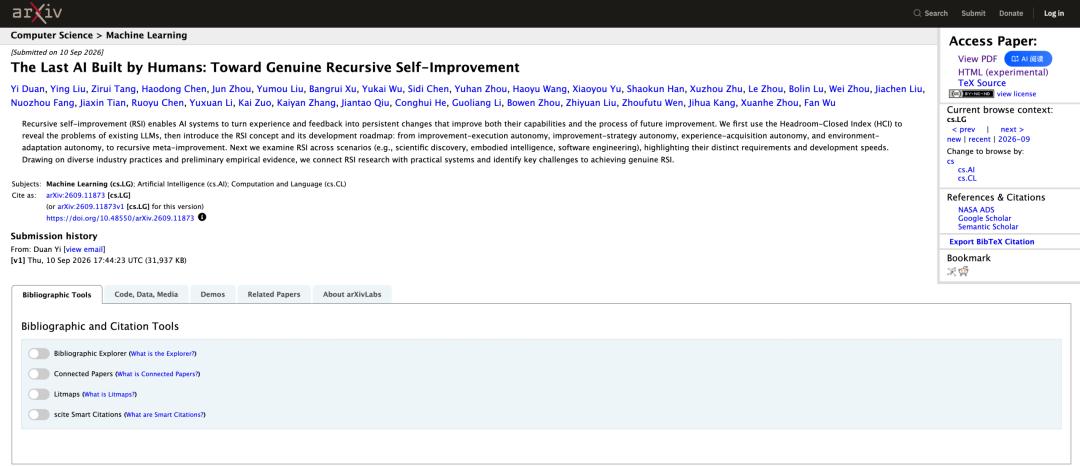Bookmark paper with Reddit icon

click(x=964, y=271)
